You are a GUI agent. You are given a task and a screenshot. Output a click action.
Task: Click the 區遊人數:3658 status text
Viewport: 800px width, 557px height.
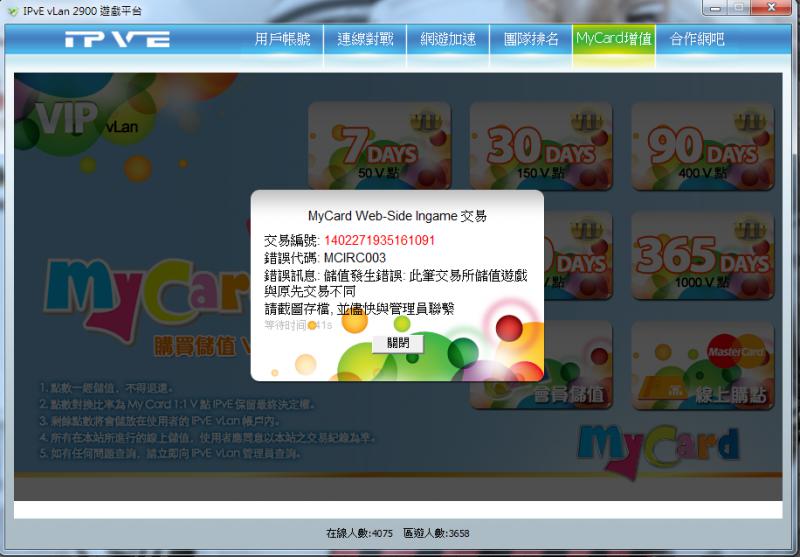pyautogui.click(x=436, y=534)
